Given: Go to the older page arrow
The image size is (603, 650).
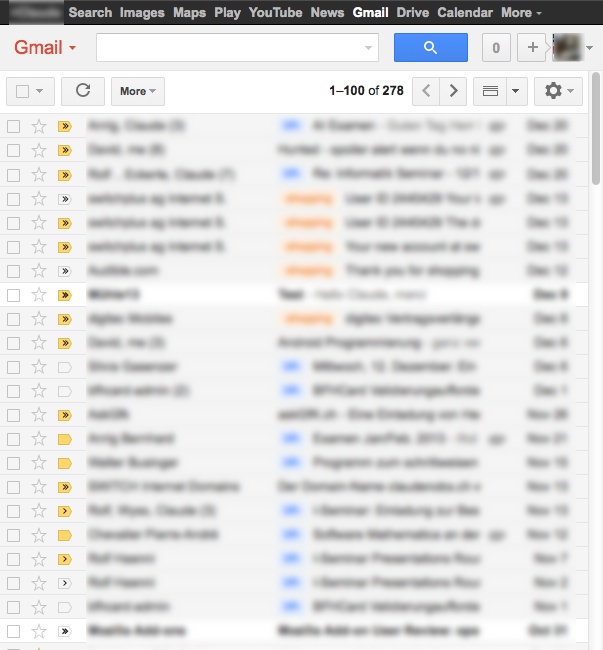Looking at the screenshot, I should tap(453, 91).
